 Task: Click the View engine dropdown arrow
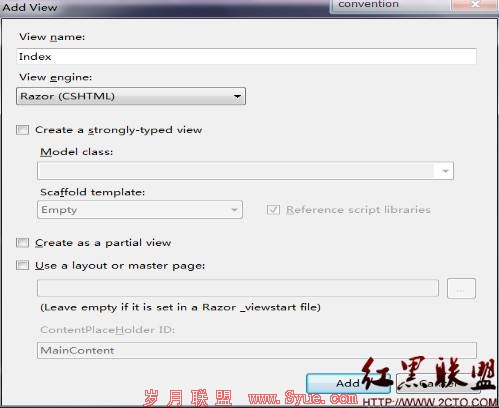coord(237,96)
